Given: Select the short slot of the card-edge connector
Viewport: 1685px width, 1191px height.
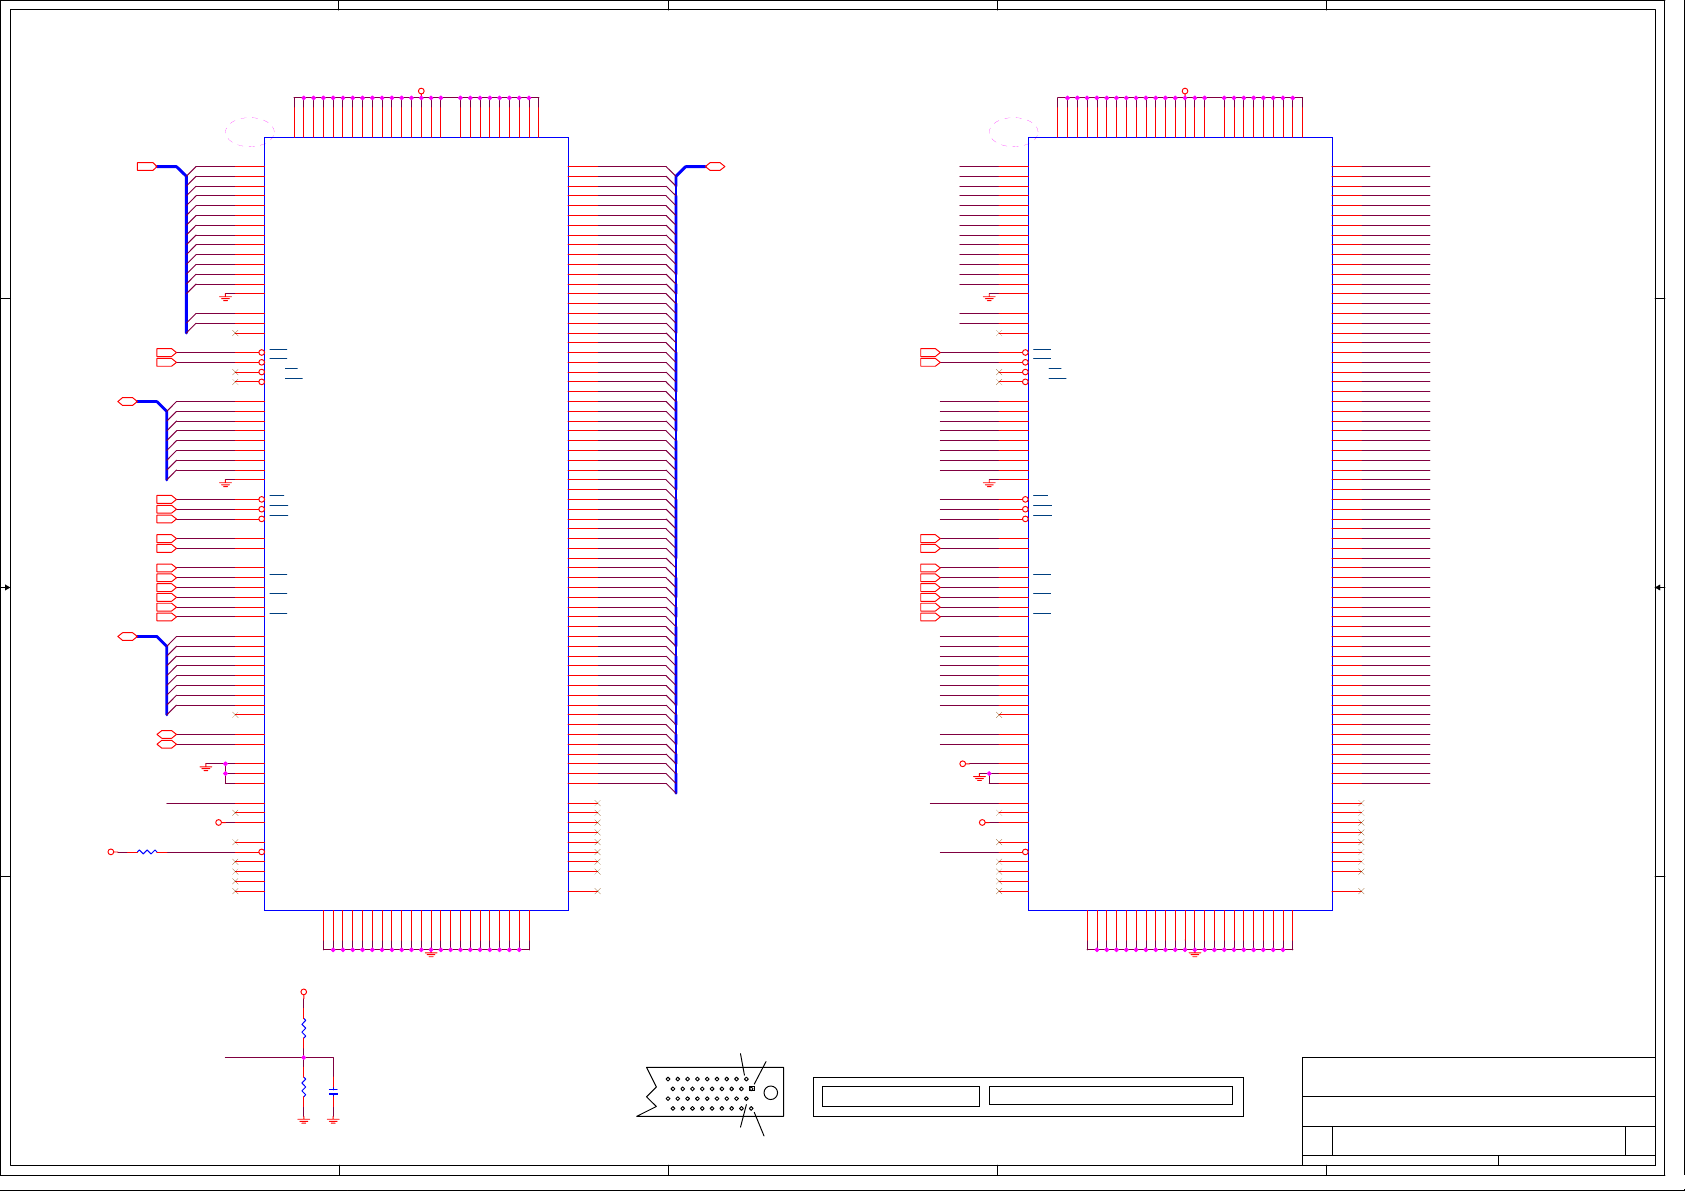Looking at the screenshot, I should click(x=900, y=1097).
